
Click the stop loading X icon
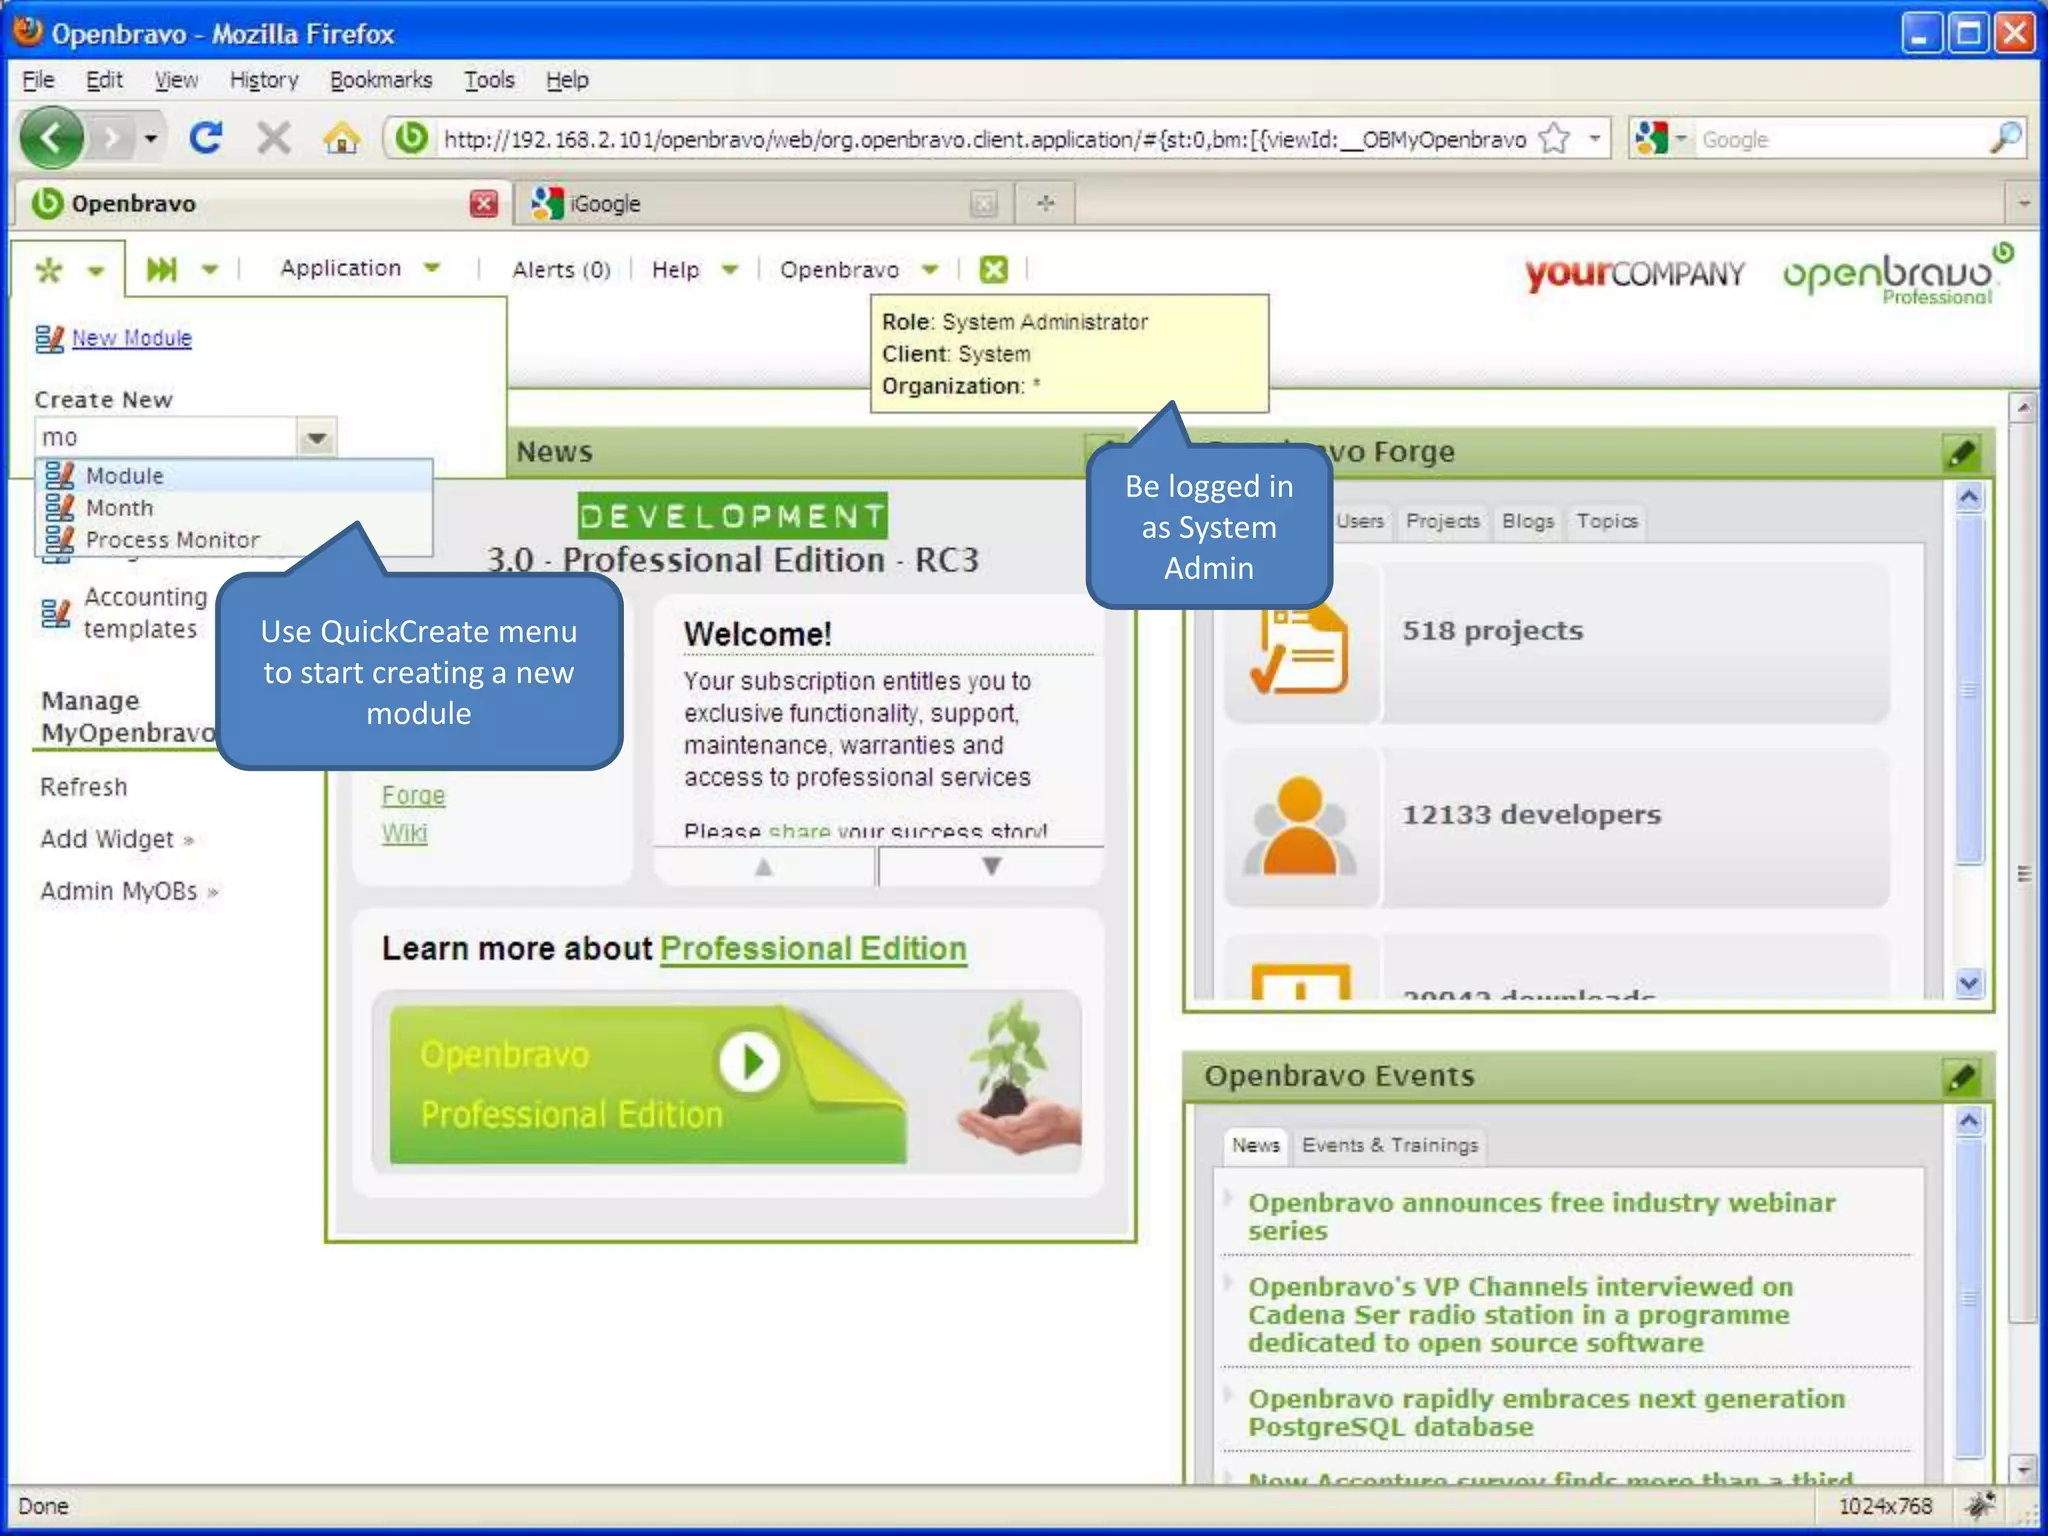(273, 138)
